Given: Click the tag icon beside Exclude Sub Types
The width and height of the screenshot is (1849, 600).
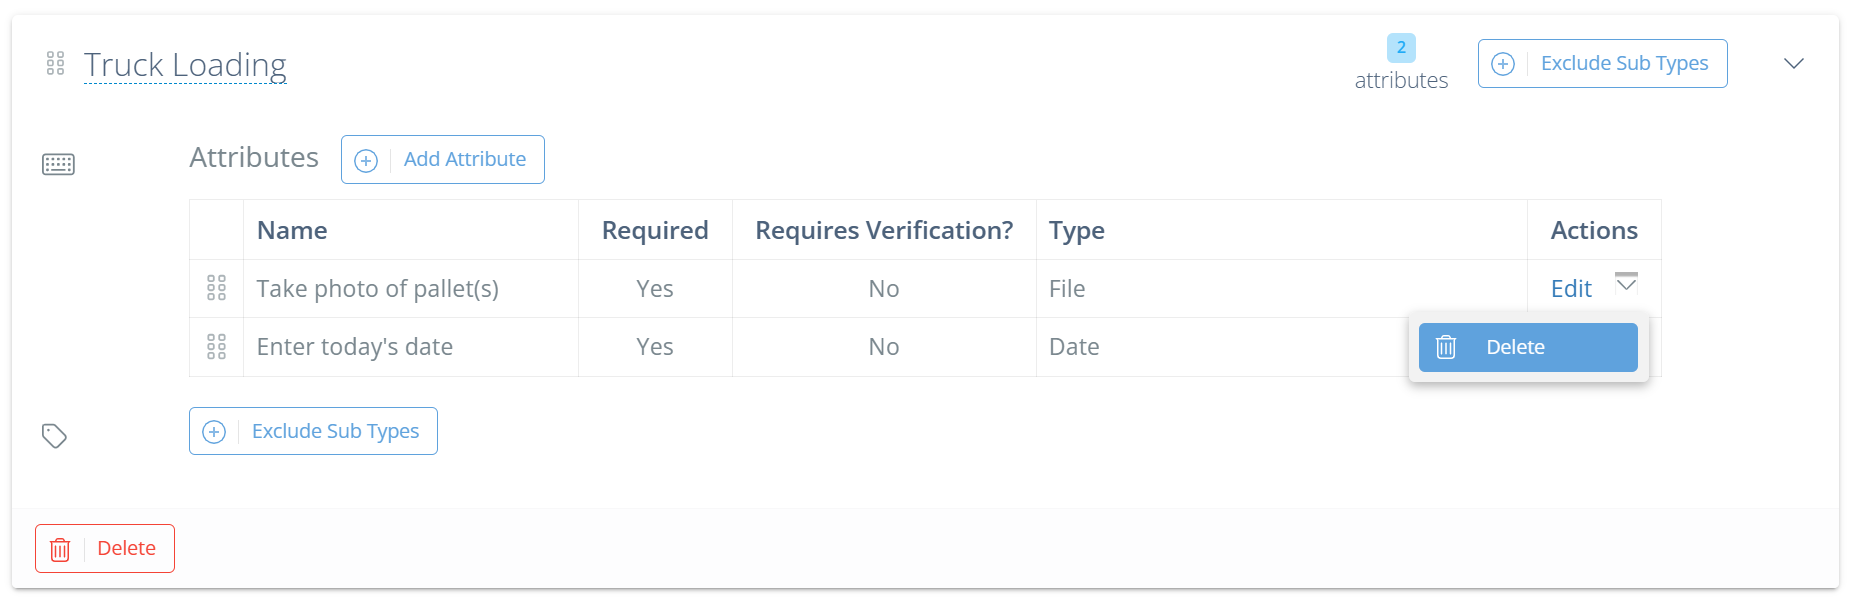Looking at the screenshot, I should click(x=54, y=436).
